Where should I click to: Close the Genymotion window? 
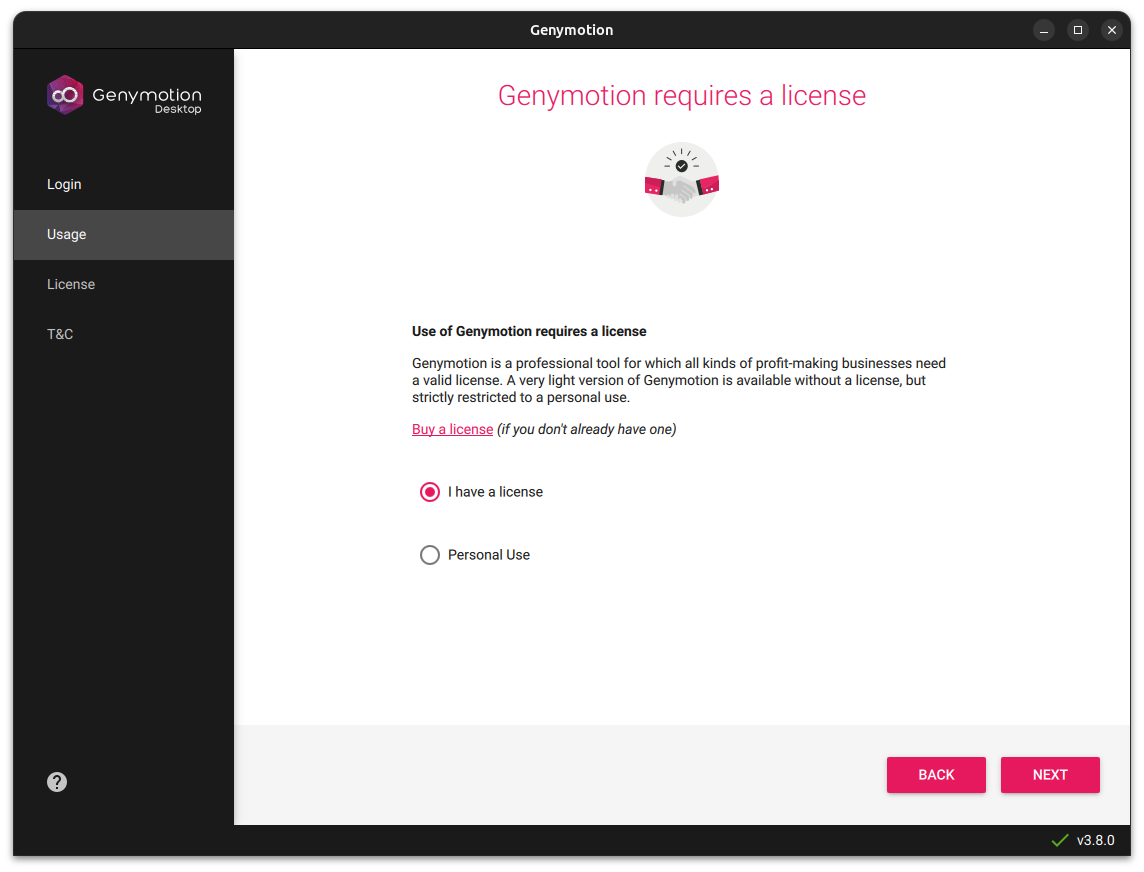(x=1111, y=30)
